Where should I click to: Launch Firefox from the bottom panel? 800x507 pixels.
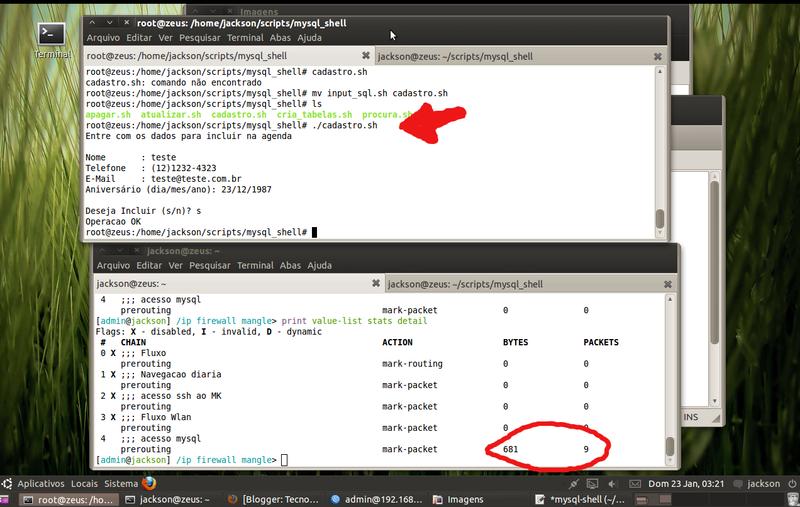tap(149, 483)
